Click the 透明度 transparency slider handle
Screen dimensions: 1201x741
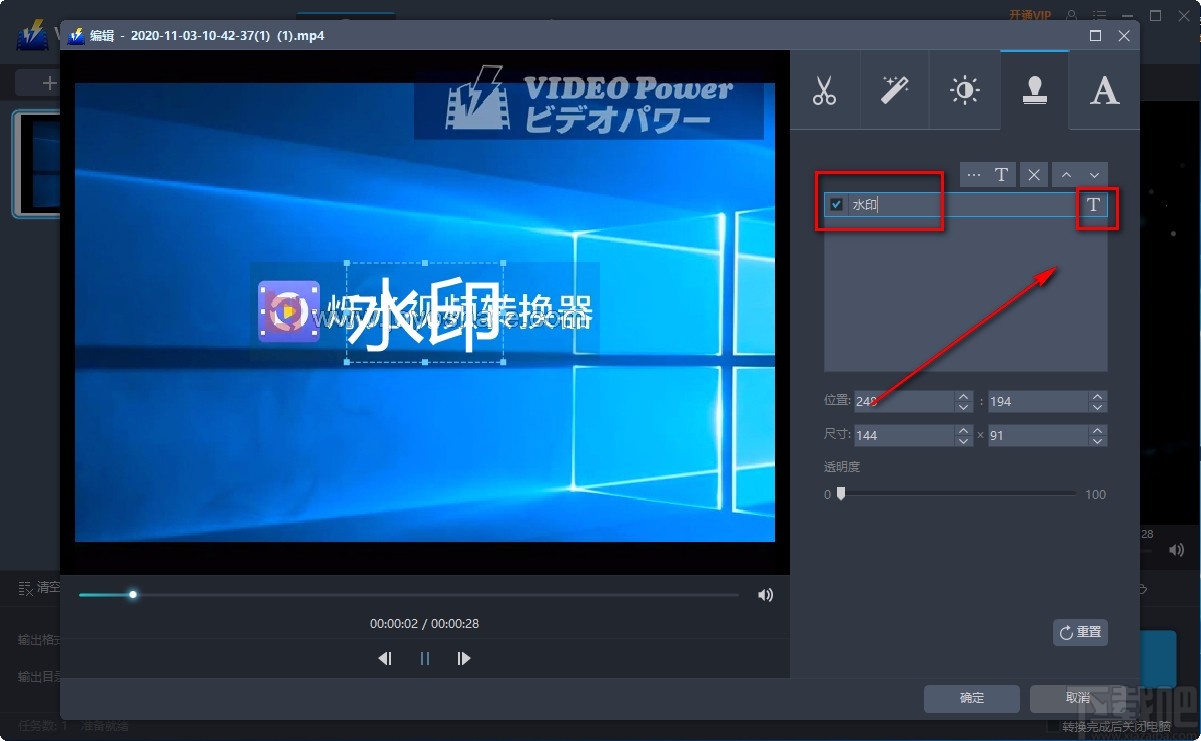(841, 493)
